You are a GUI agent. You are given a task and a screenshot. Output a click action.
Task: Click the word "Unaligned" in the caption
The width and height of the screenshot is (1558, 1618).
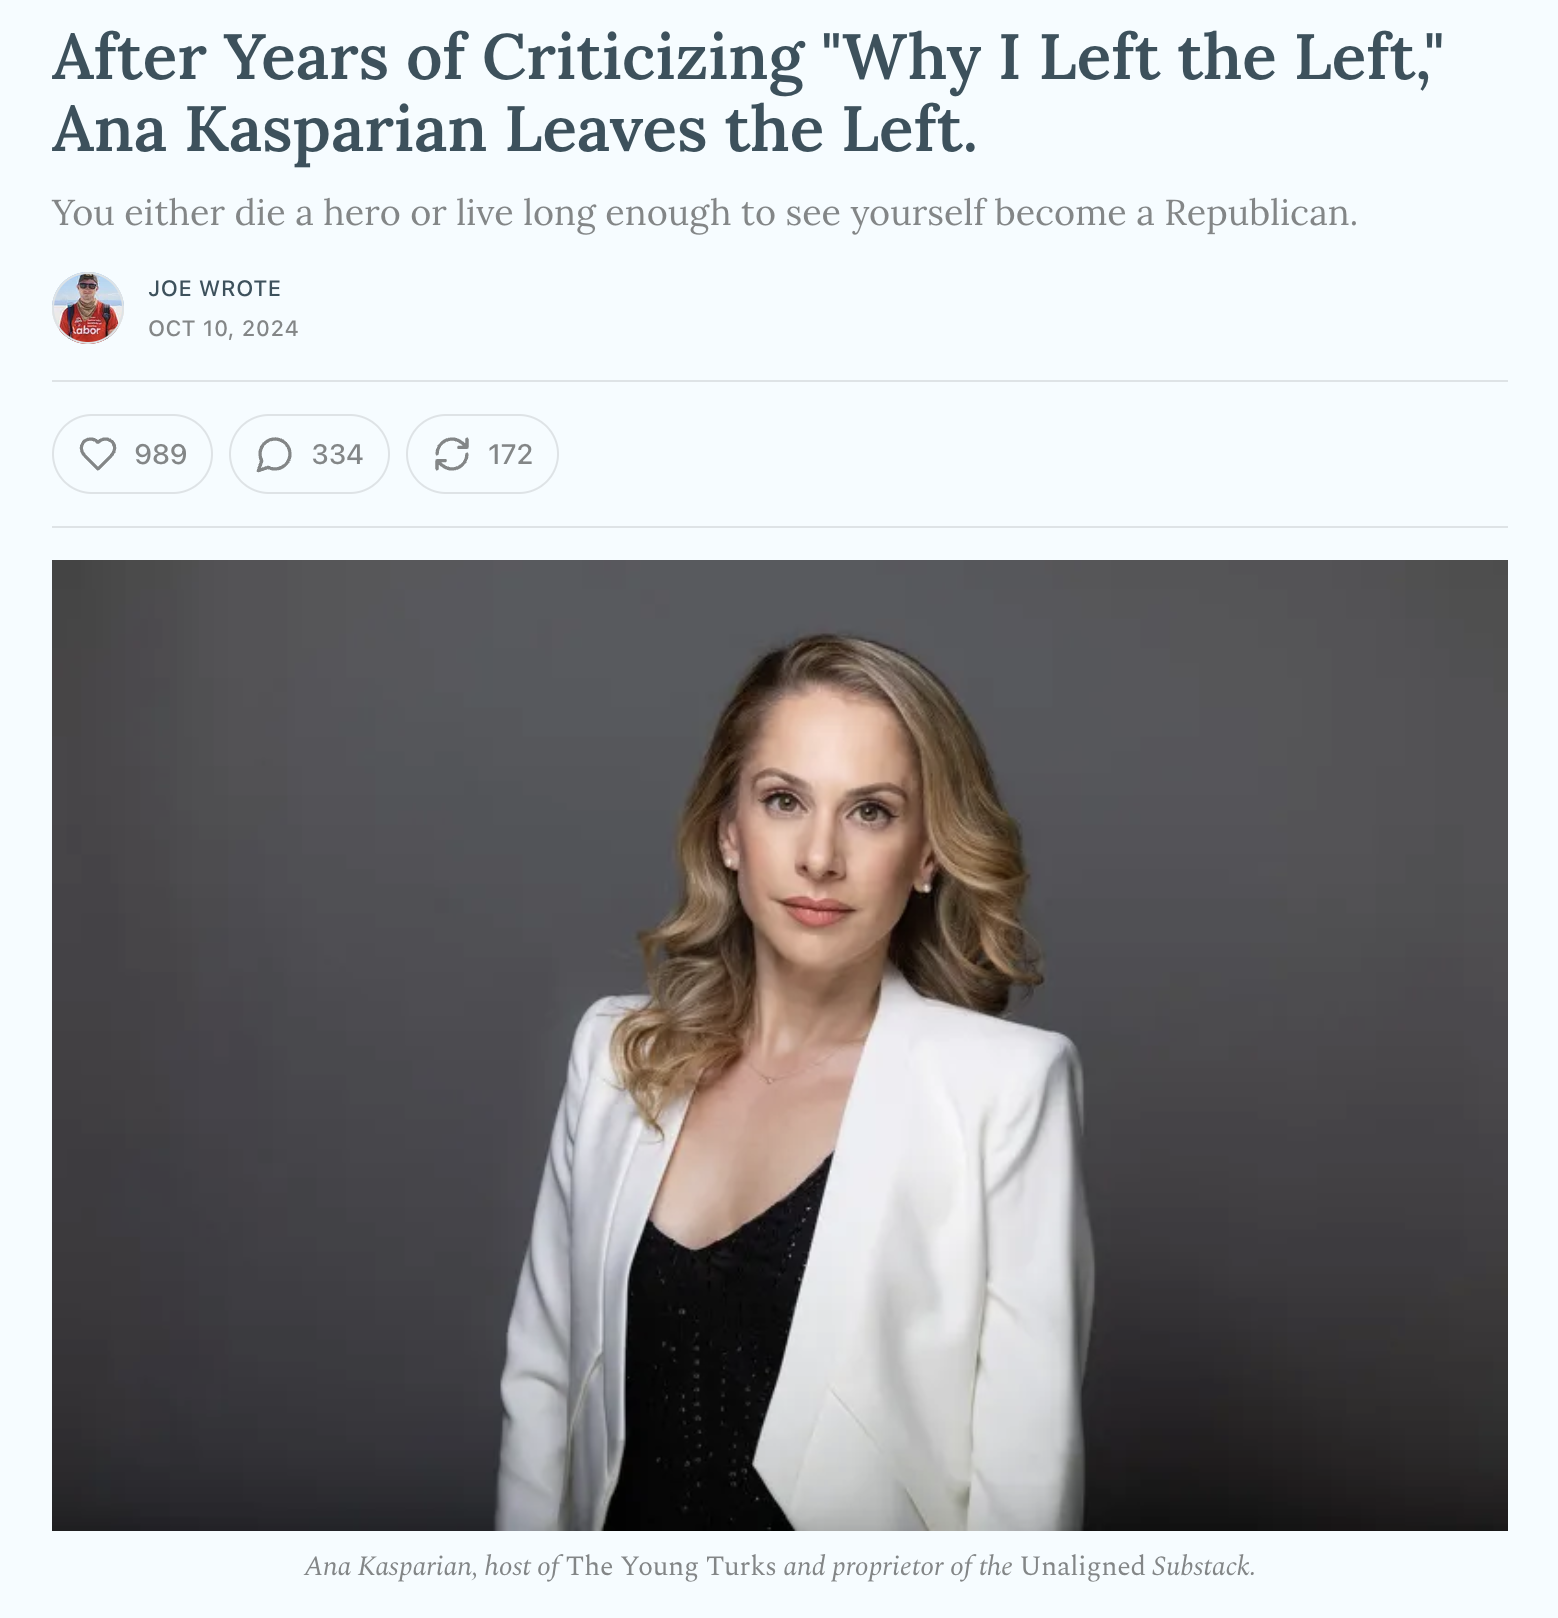point(1083,1566)
